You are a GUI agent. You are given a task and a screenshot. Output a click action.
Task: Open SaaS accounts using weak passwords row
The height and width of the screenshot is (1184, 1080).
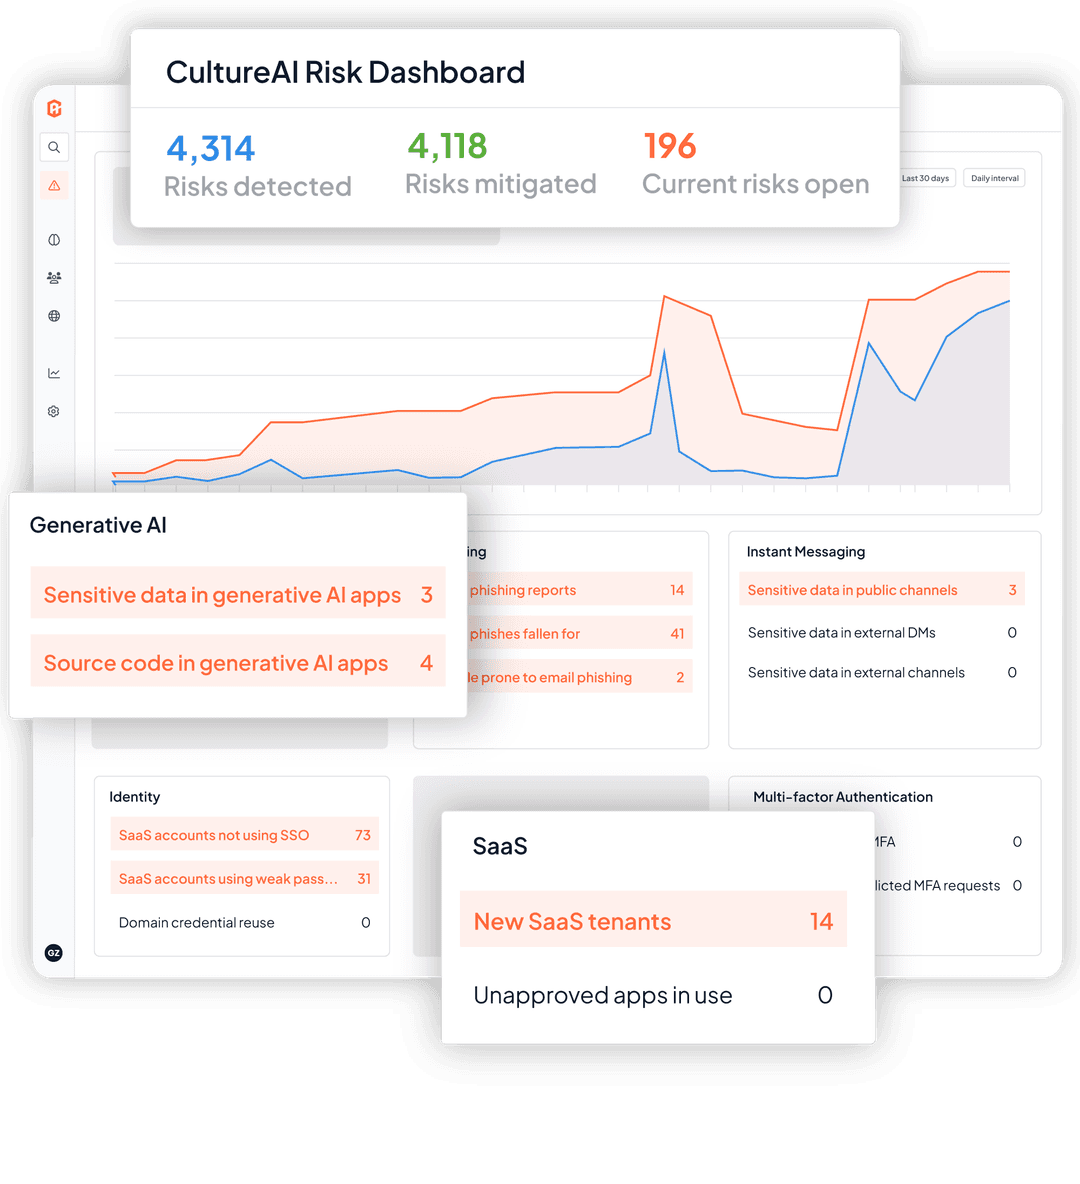point(245,879)
